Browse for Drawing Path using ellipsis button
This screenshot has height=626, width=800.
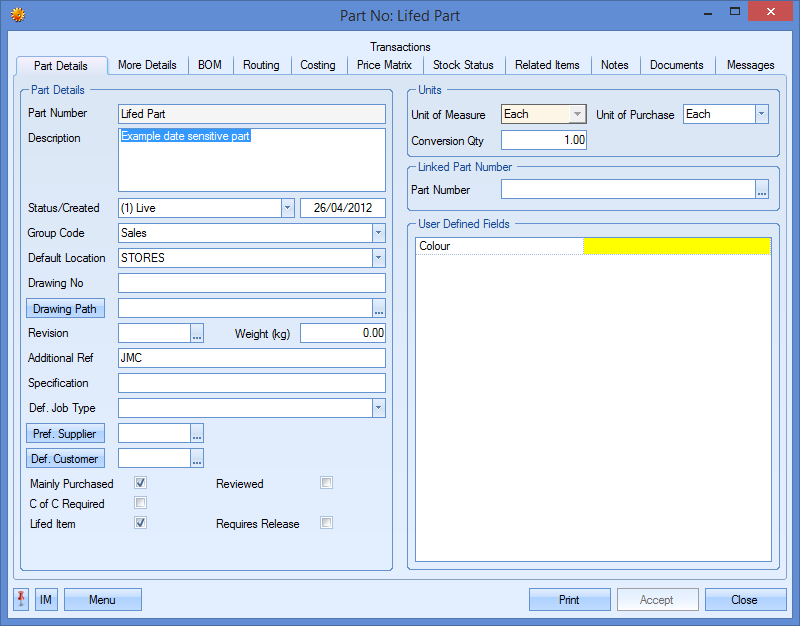click(379, 309)
